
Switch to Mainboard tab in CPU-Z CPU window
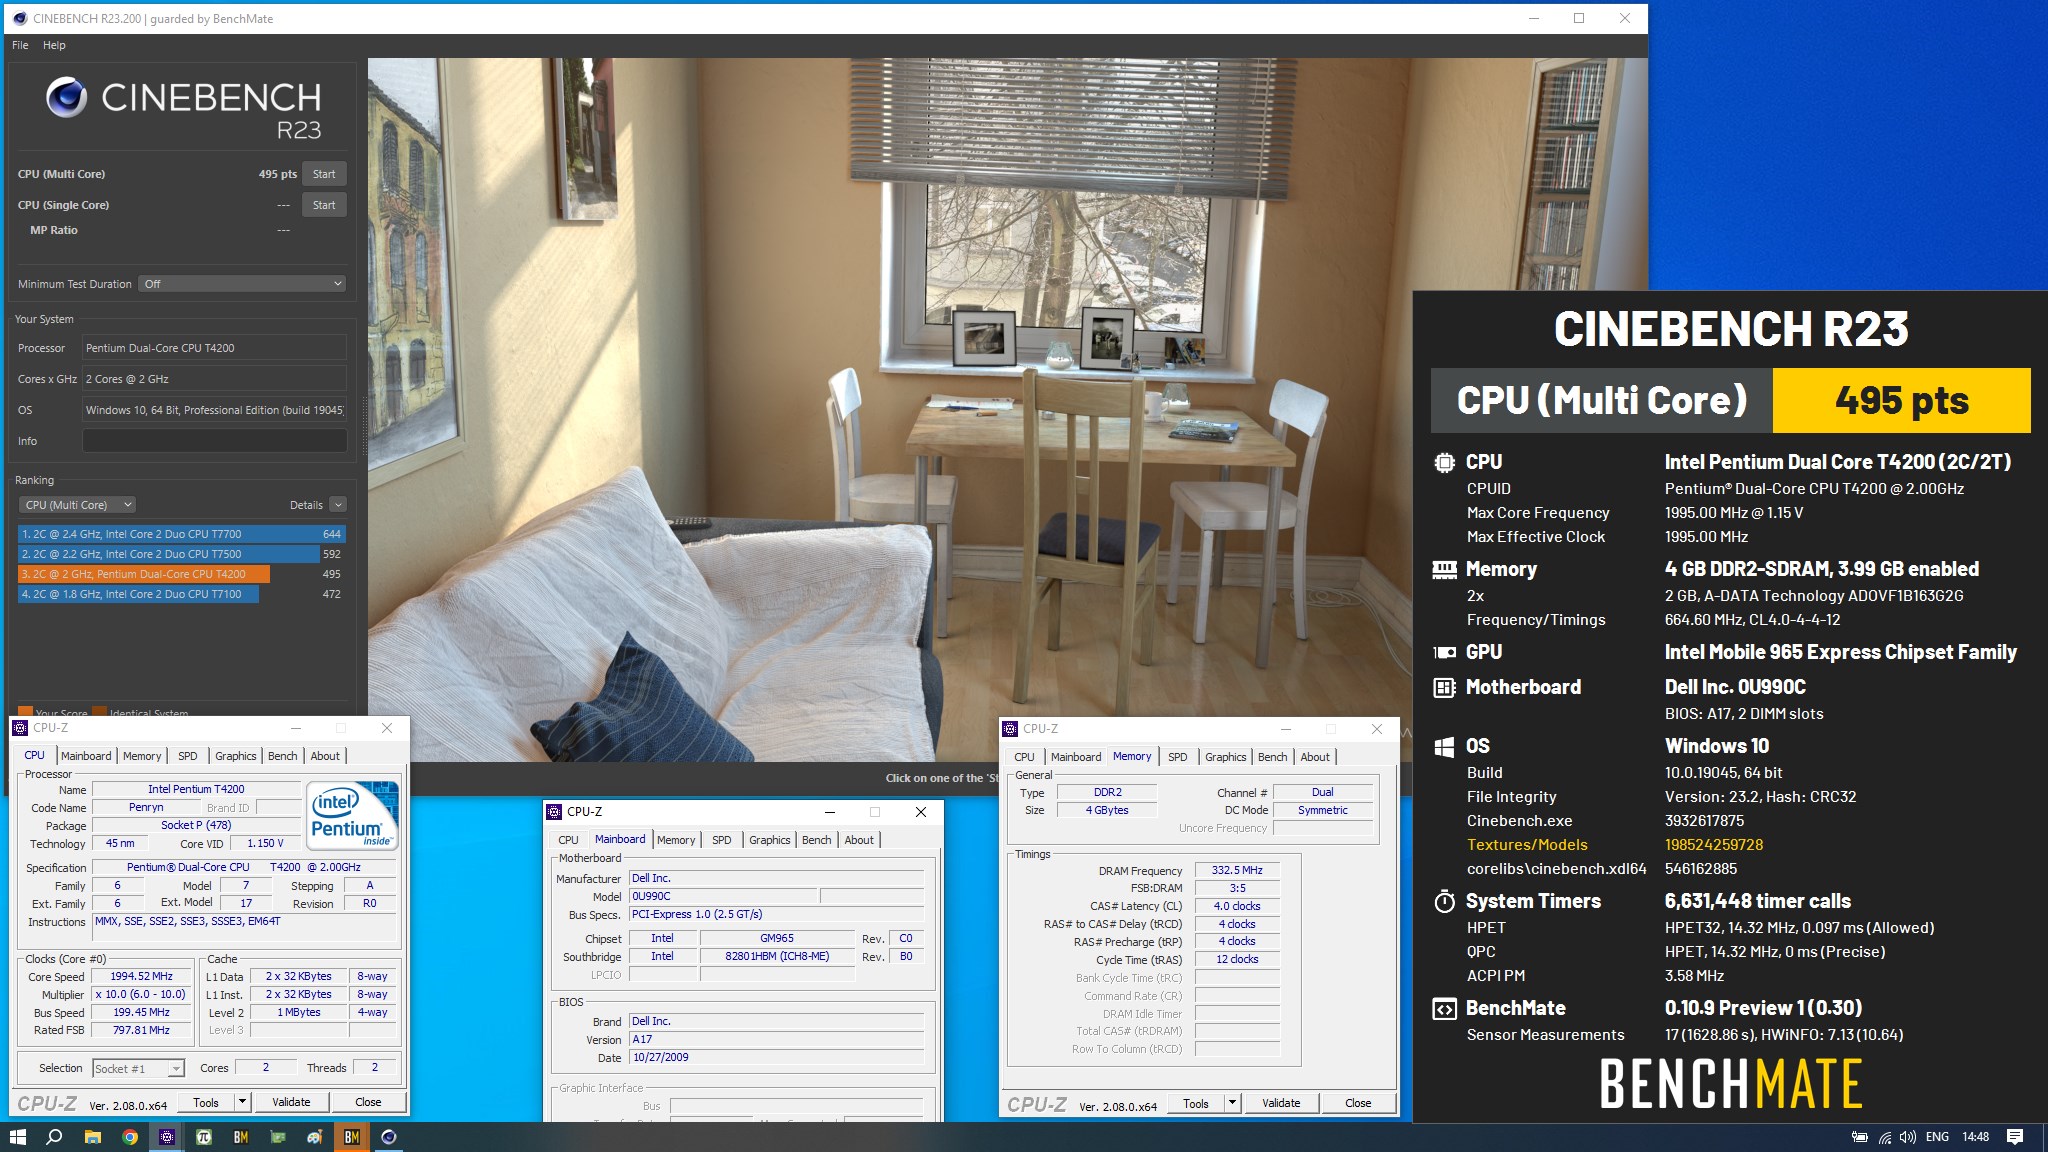[x=86, y=756]
